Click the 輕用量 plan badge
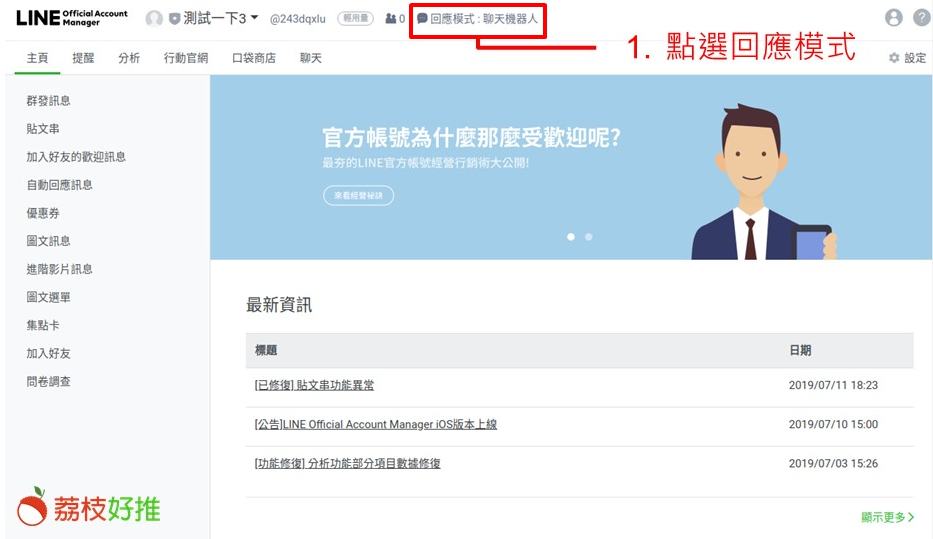The width and height of the screenshot is (933, 539). pos(355,19)
